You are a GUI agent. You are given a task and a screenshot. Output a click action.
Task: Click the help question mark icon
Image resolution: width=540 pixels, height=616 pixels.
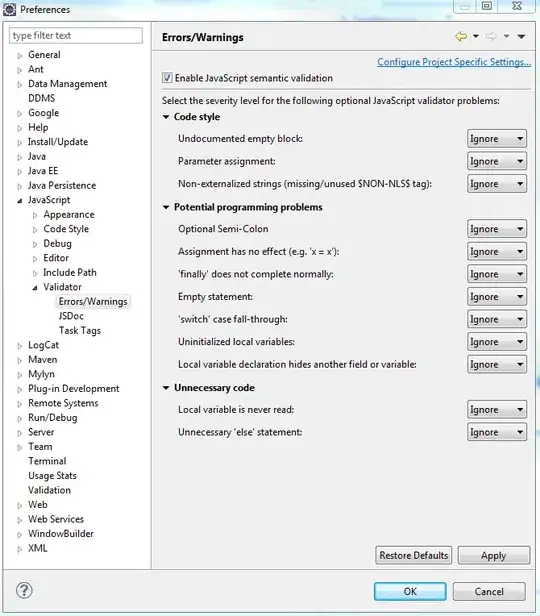coord(24,590)
